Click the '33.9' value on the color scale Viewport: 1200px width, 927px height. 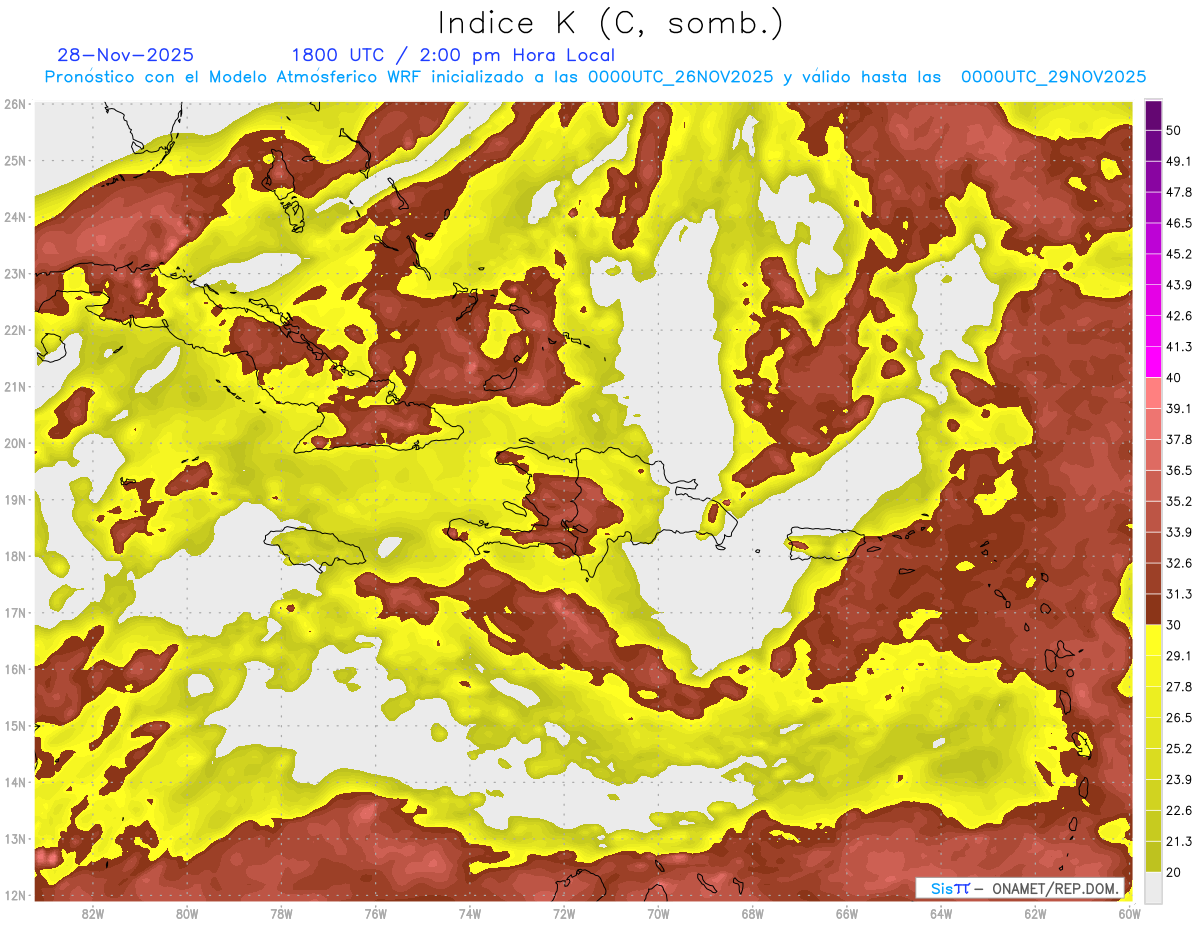point(1179,532)
